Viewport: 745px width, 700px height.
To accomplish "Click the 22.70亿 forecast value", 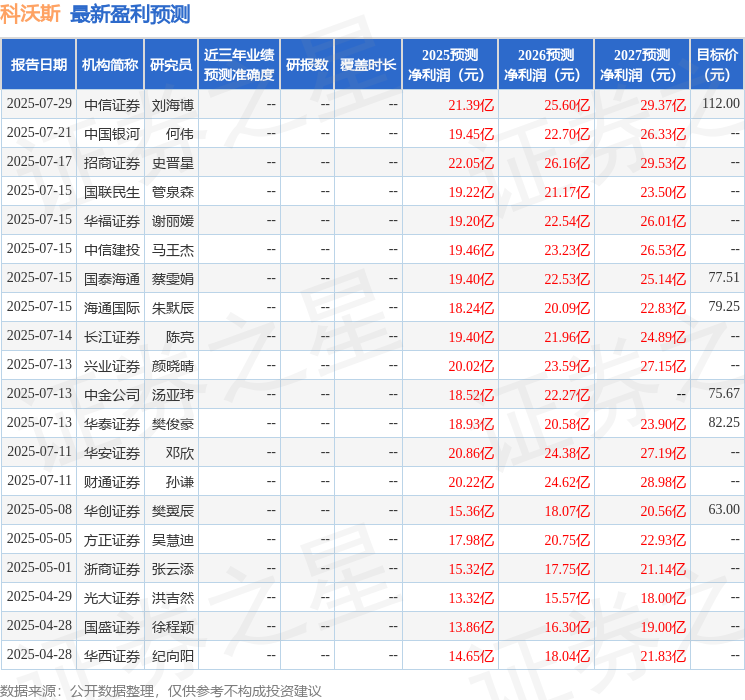I will pyautogui.click(x=567, y=134).
